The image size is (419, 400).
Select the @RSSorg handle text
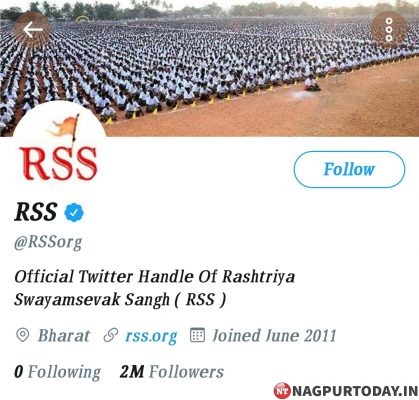pos(48,242)
